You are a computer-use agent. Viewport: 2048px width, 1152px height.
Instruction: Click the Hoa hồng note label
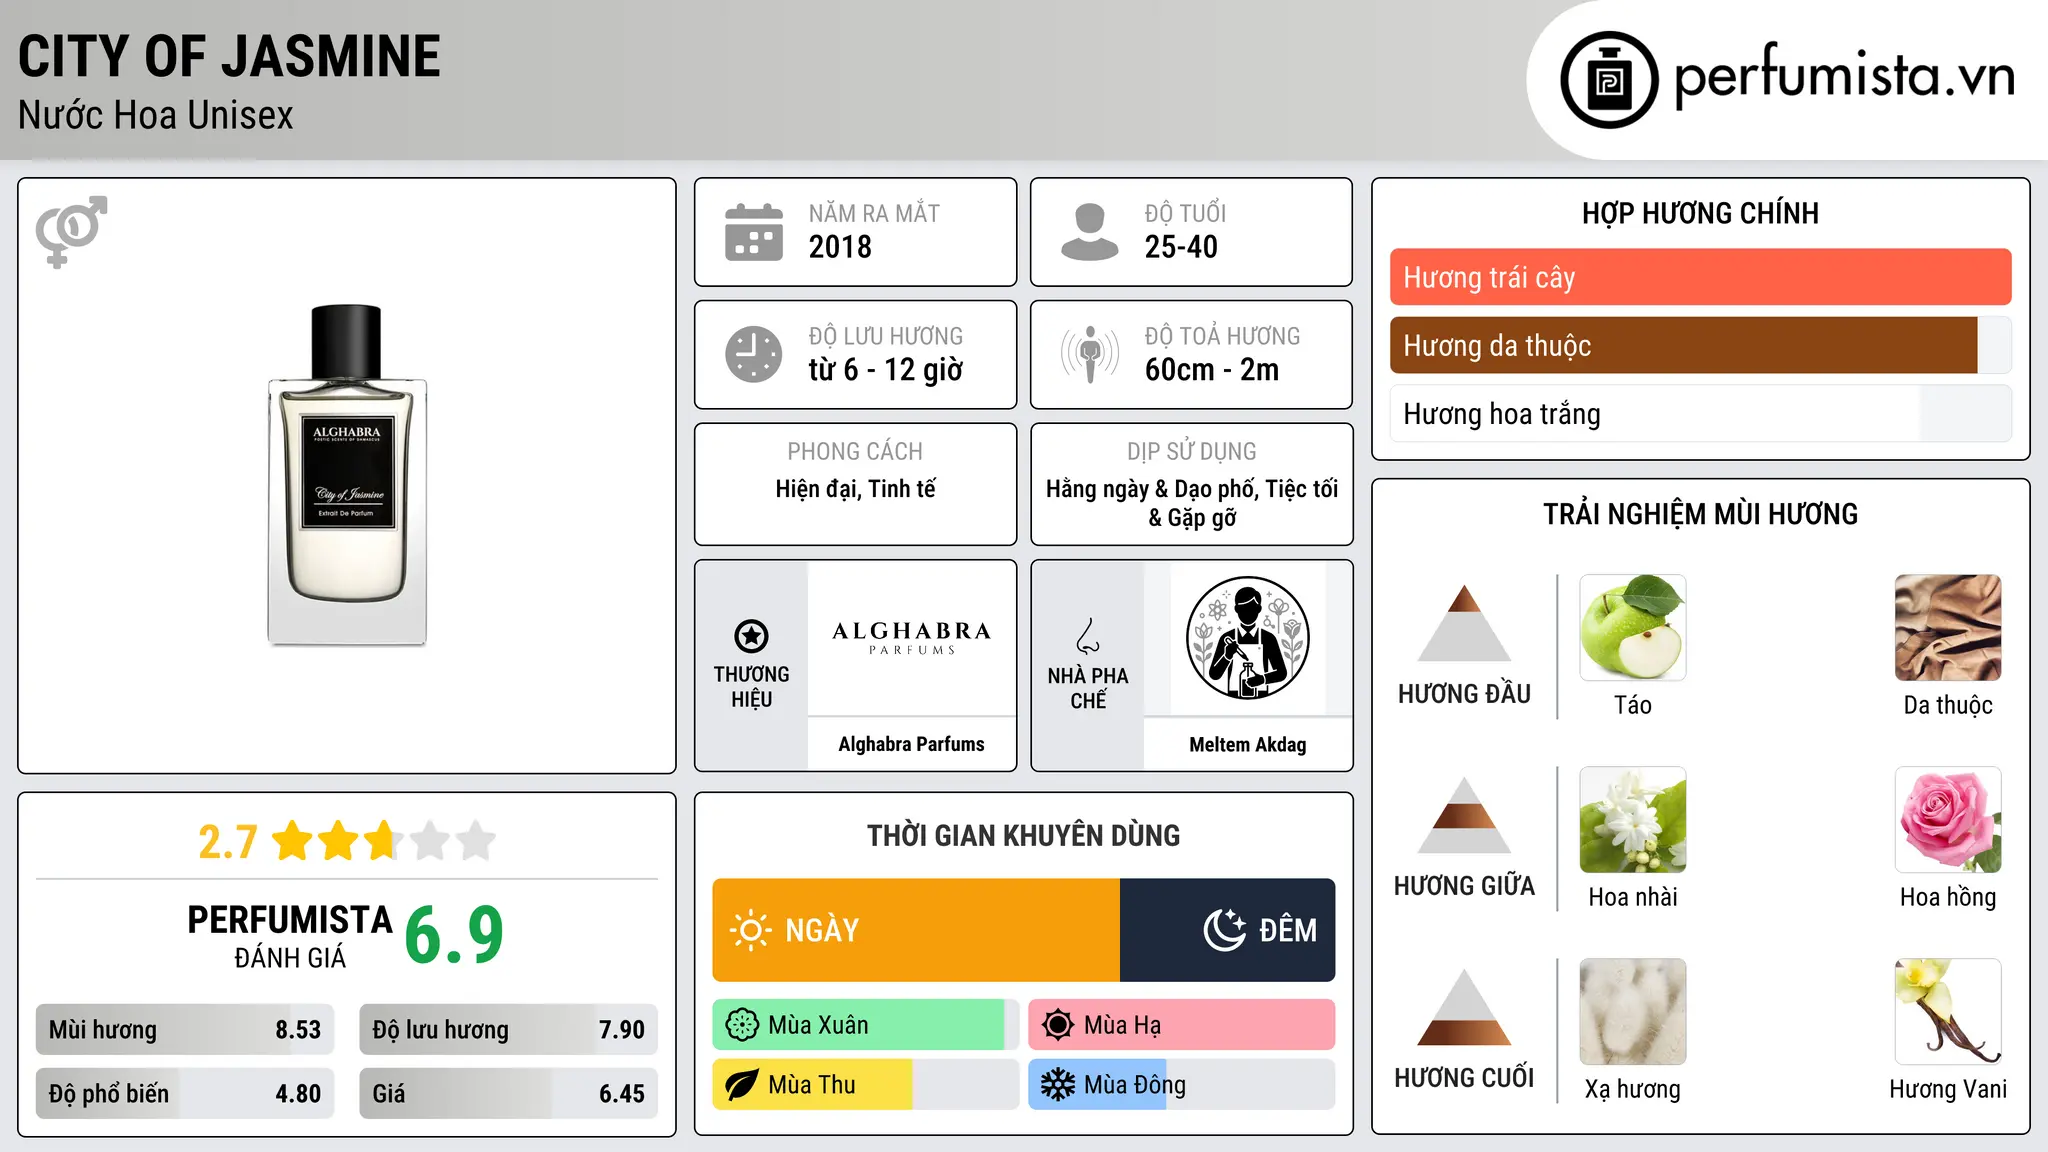click(1948, 898)
